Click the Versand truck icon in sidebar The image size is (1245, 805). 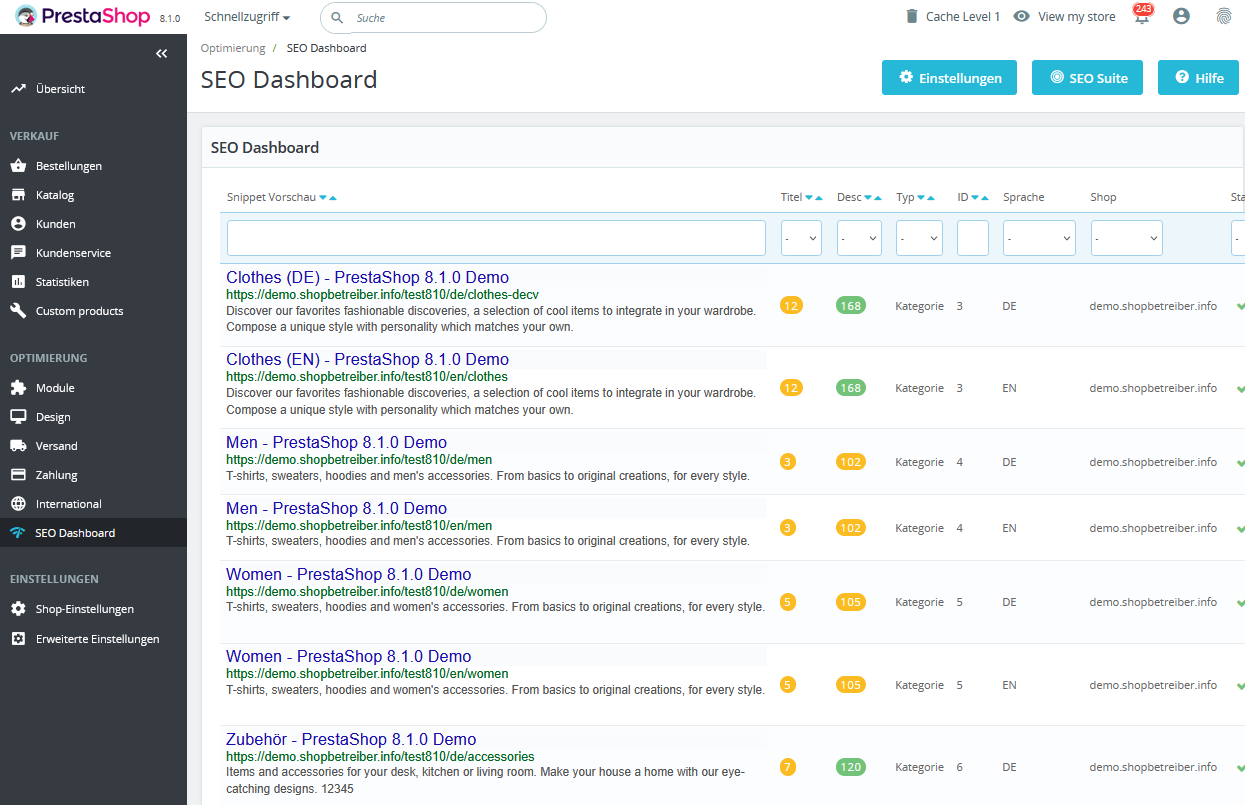[18, 446]
